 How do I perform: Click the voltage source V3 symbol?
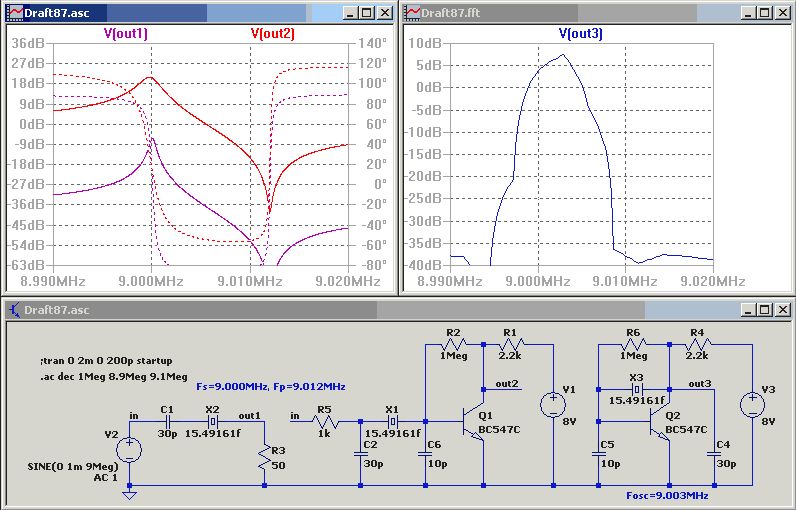[752, 404]
